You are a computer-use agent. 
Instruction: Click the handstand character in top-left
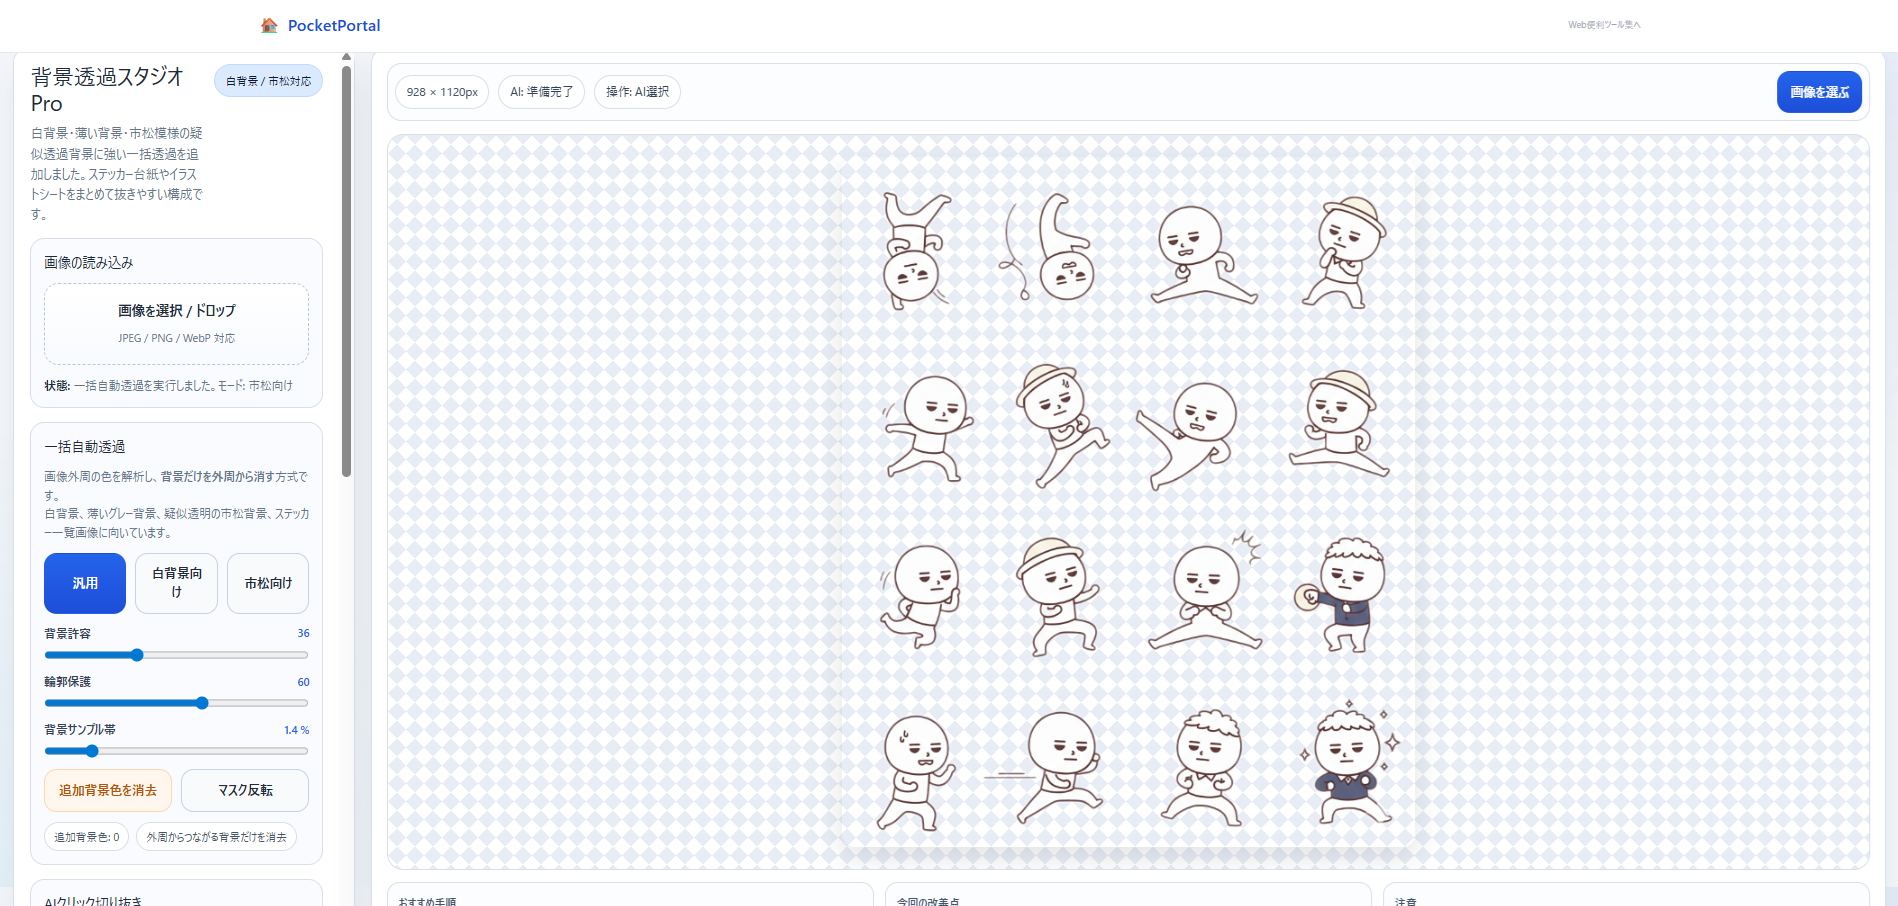tap(914, 250)
